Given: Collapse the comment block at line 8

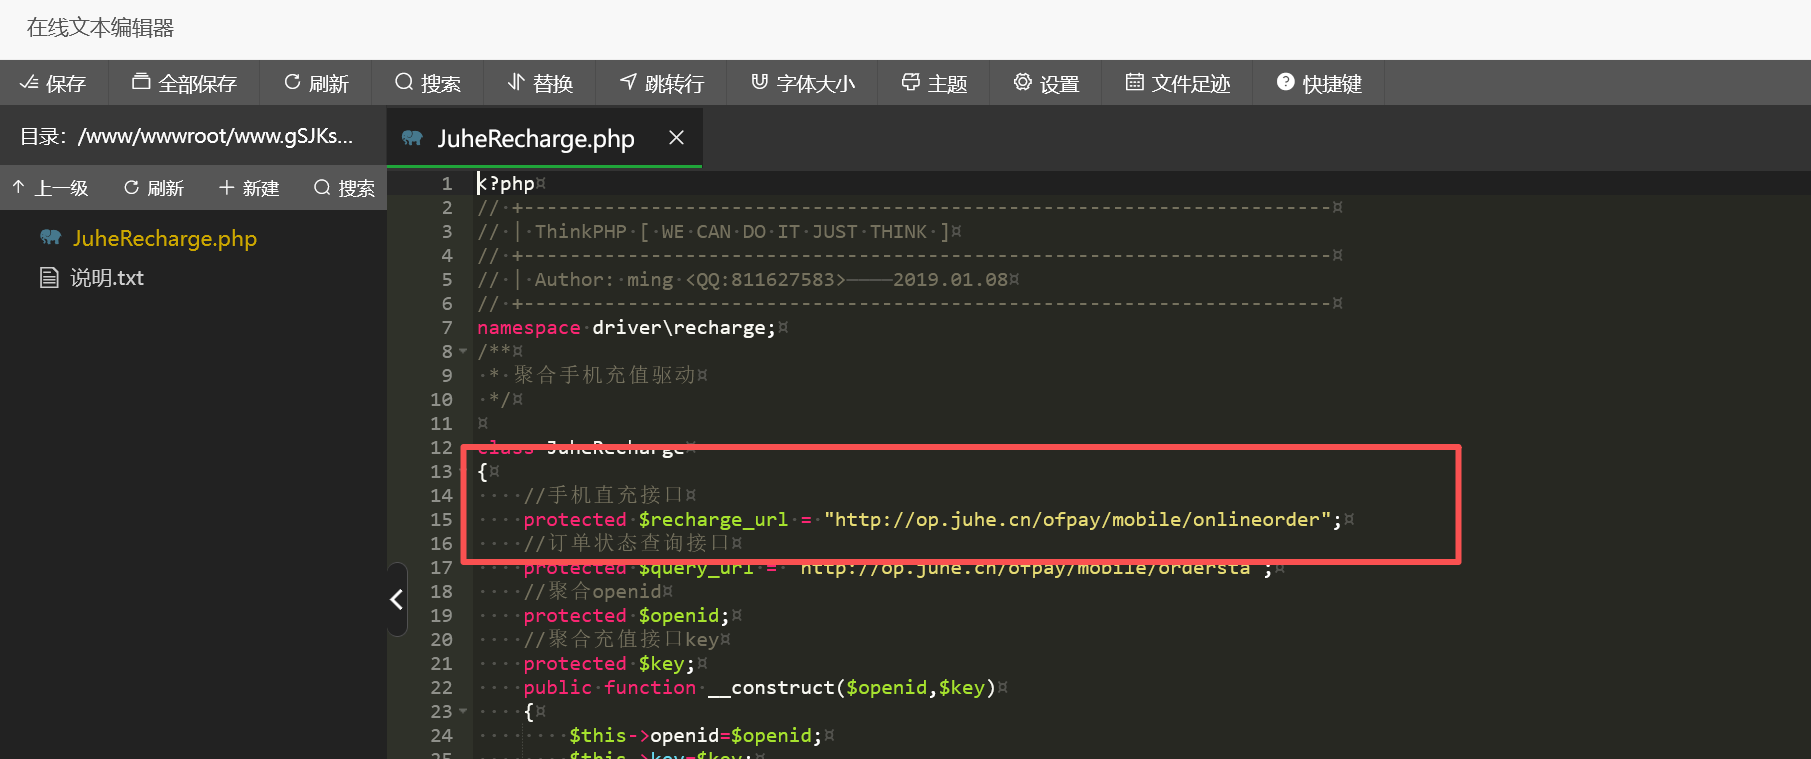Looking at the screenshot, I should pyautogui.click(x=463, y=352).
